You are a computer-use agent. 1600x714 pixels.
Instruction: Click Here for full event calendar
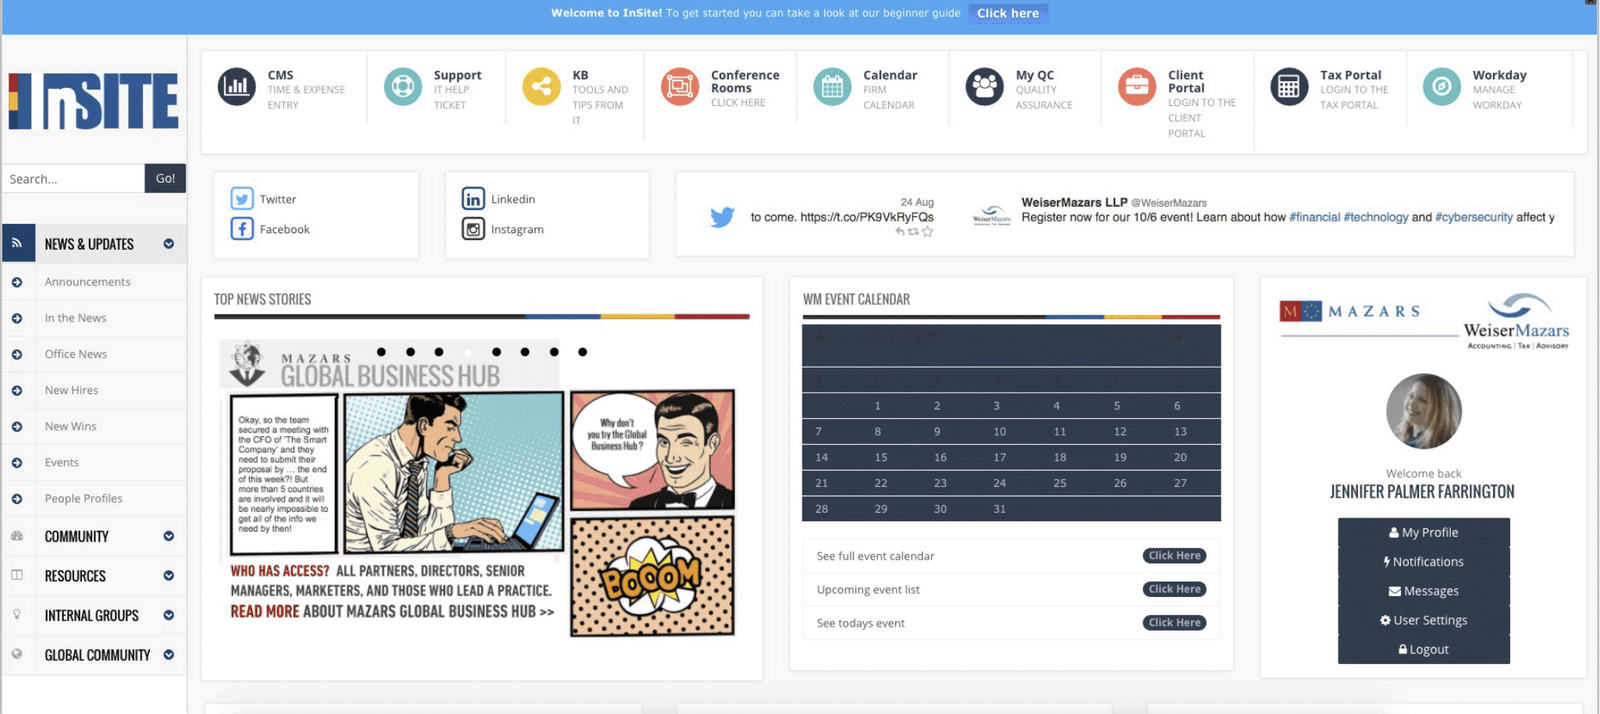(1174, 555)
